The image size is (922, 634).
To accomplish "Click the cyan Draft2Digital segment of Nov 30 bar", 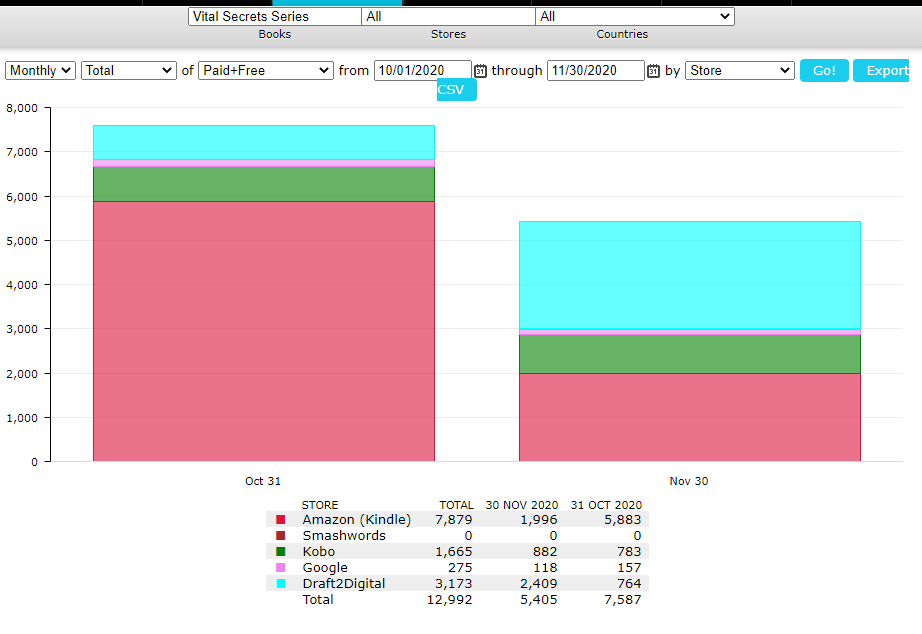I will click(x=689, y=275).
